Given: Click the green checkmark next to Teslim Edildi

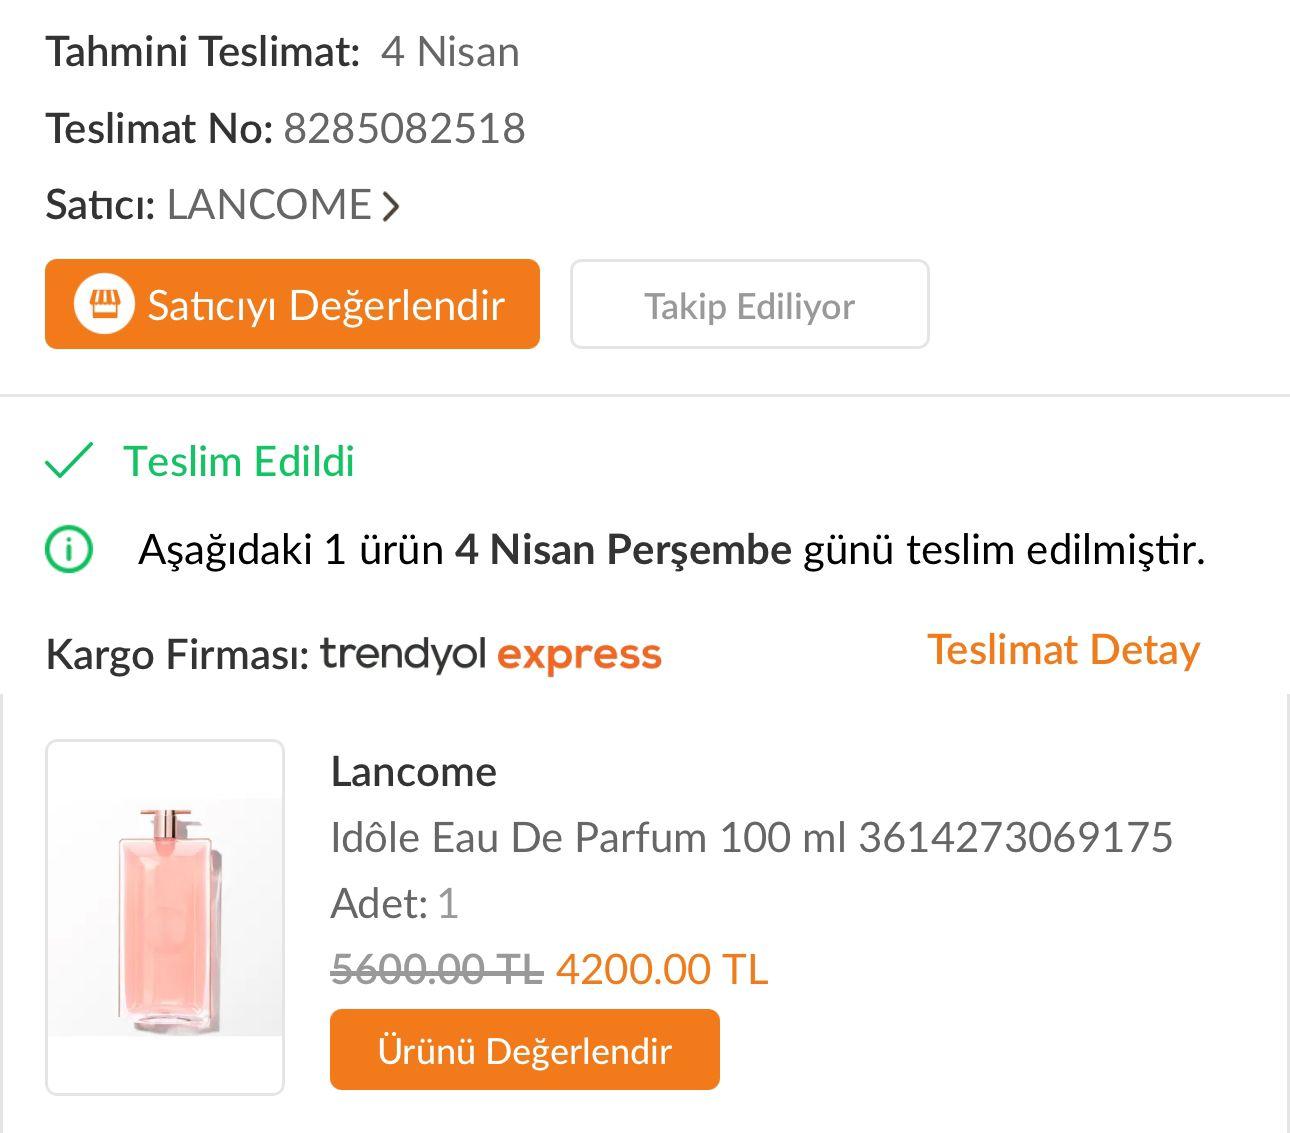Looking at the screenshot, I should pyautogui.click(x=67, y=461).
